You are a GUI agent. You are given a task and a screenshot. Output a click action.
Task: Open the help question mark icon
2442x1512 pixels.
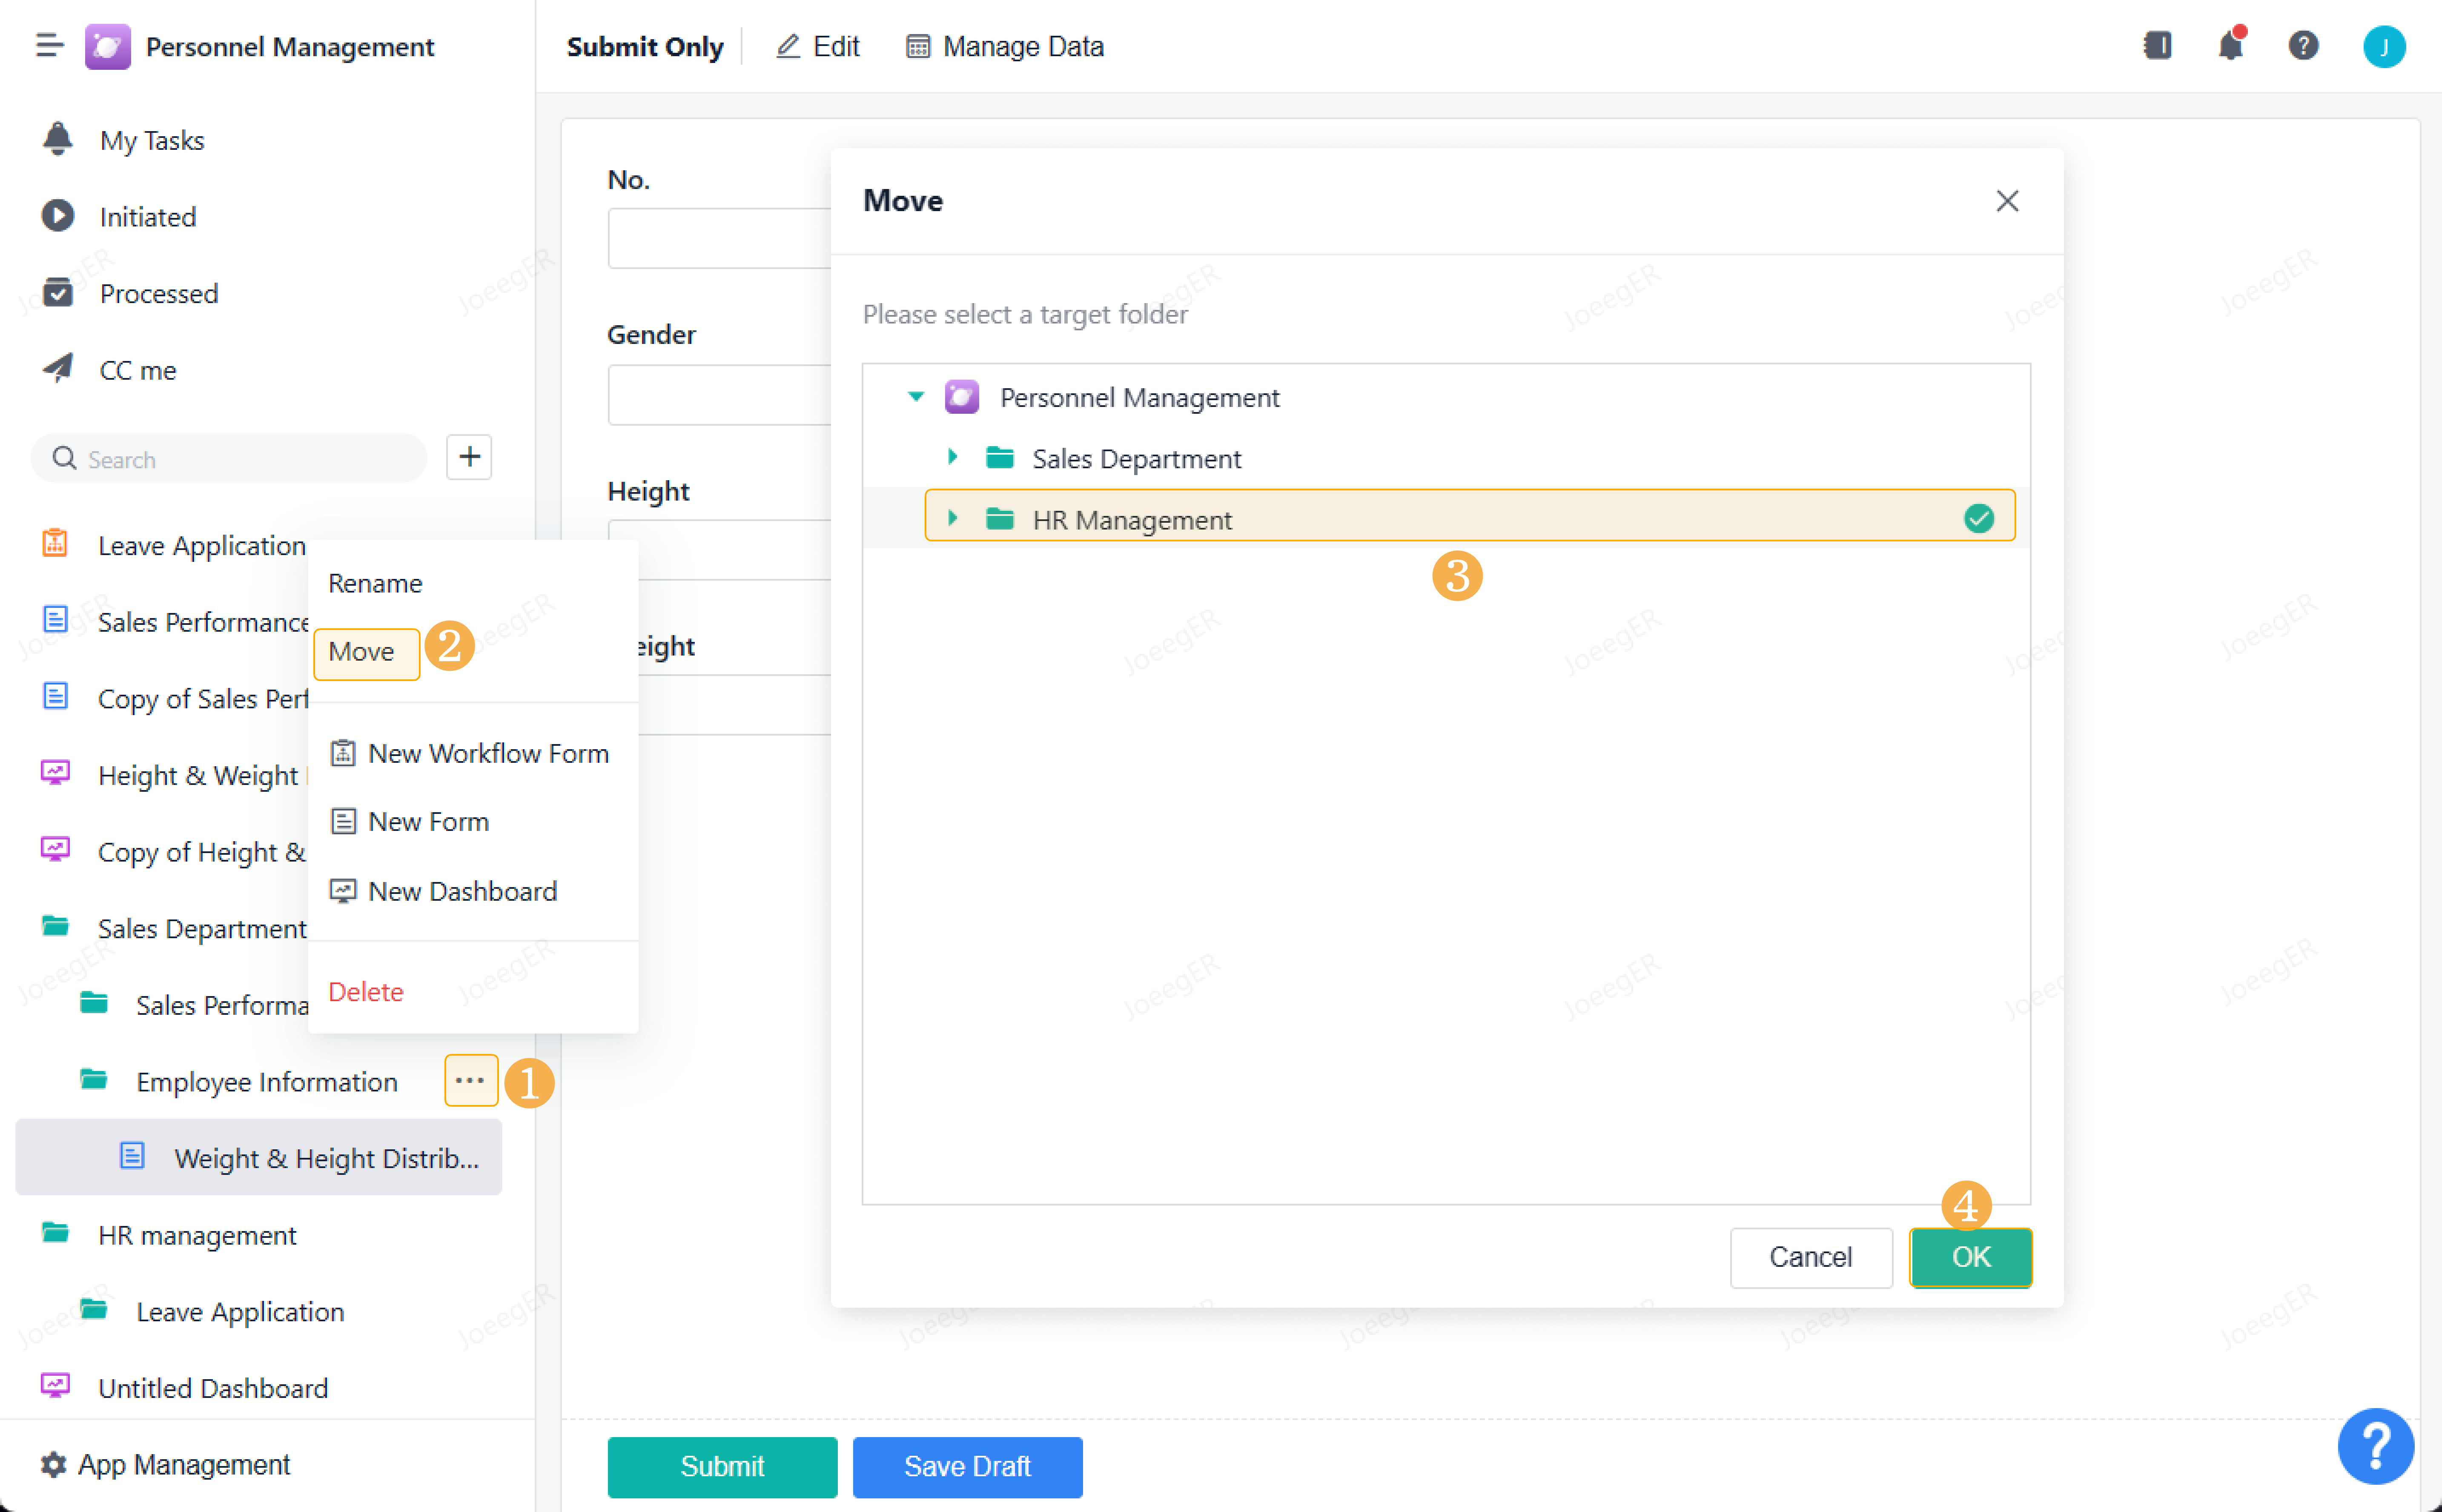pyautogui.click(x=2303, y=45)
